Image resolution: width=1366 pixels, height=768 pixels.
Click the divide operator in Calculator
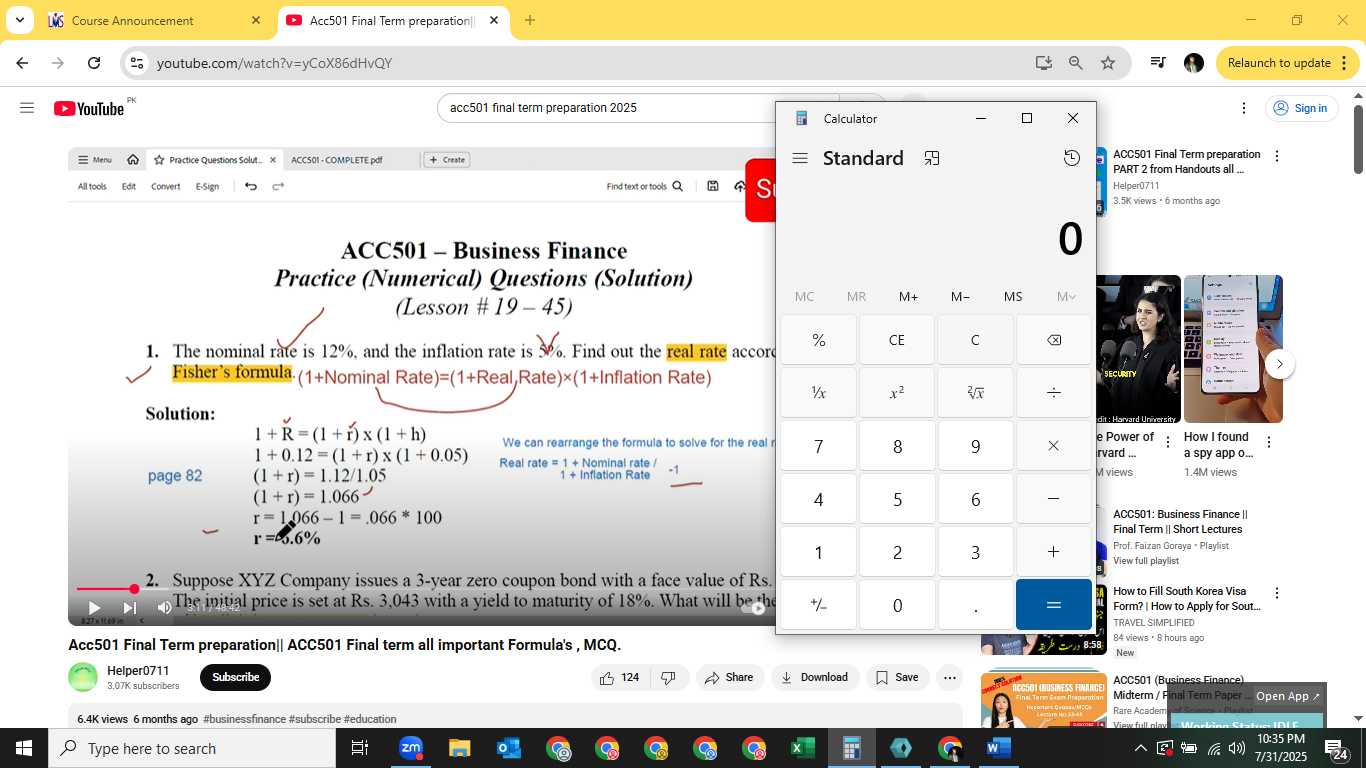[1054, 393]
